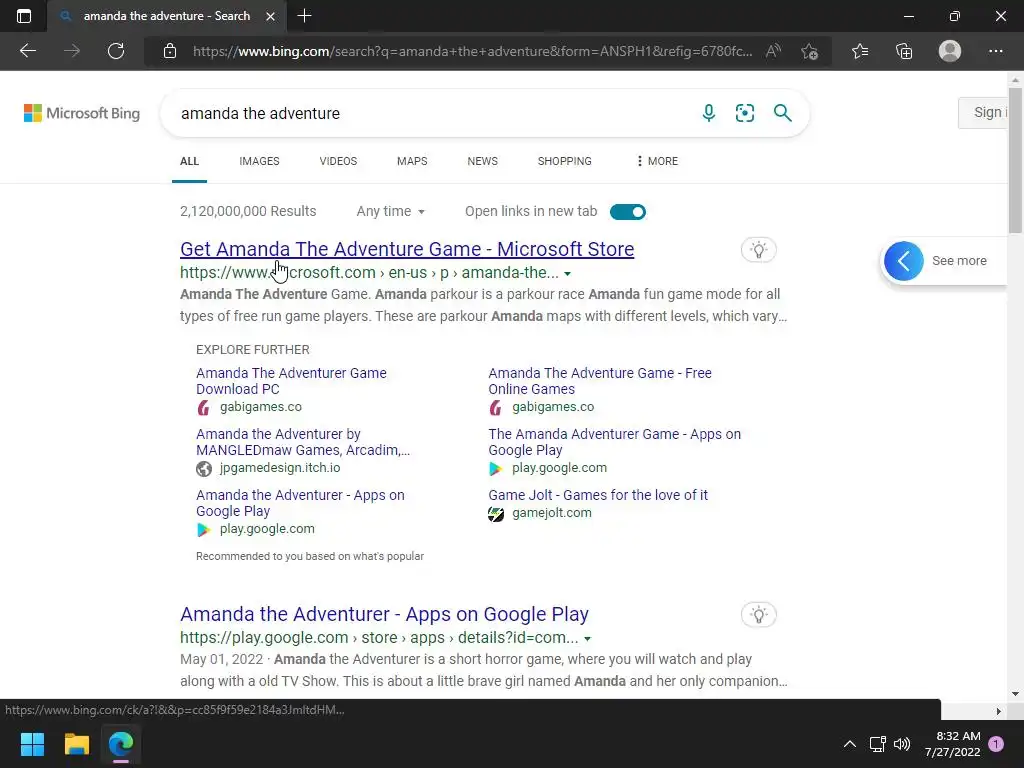Click the vertical page scrollbar thumb
The image size is (1024, 768).
click(1015, 160)
